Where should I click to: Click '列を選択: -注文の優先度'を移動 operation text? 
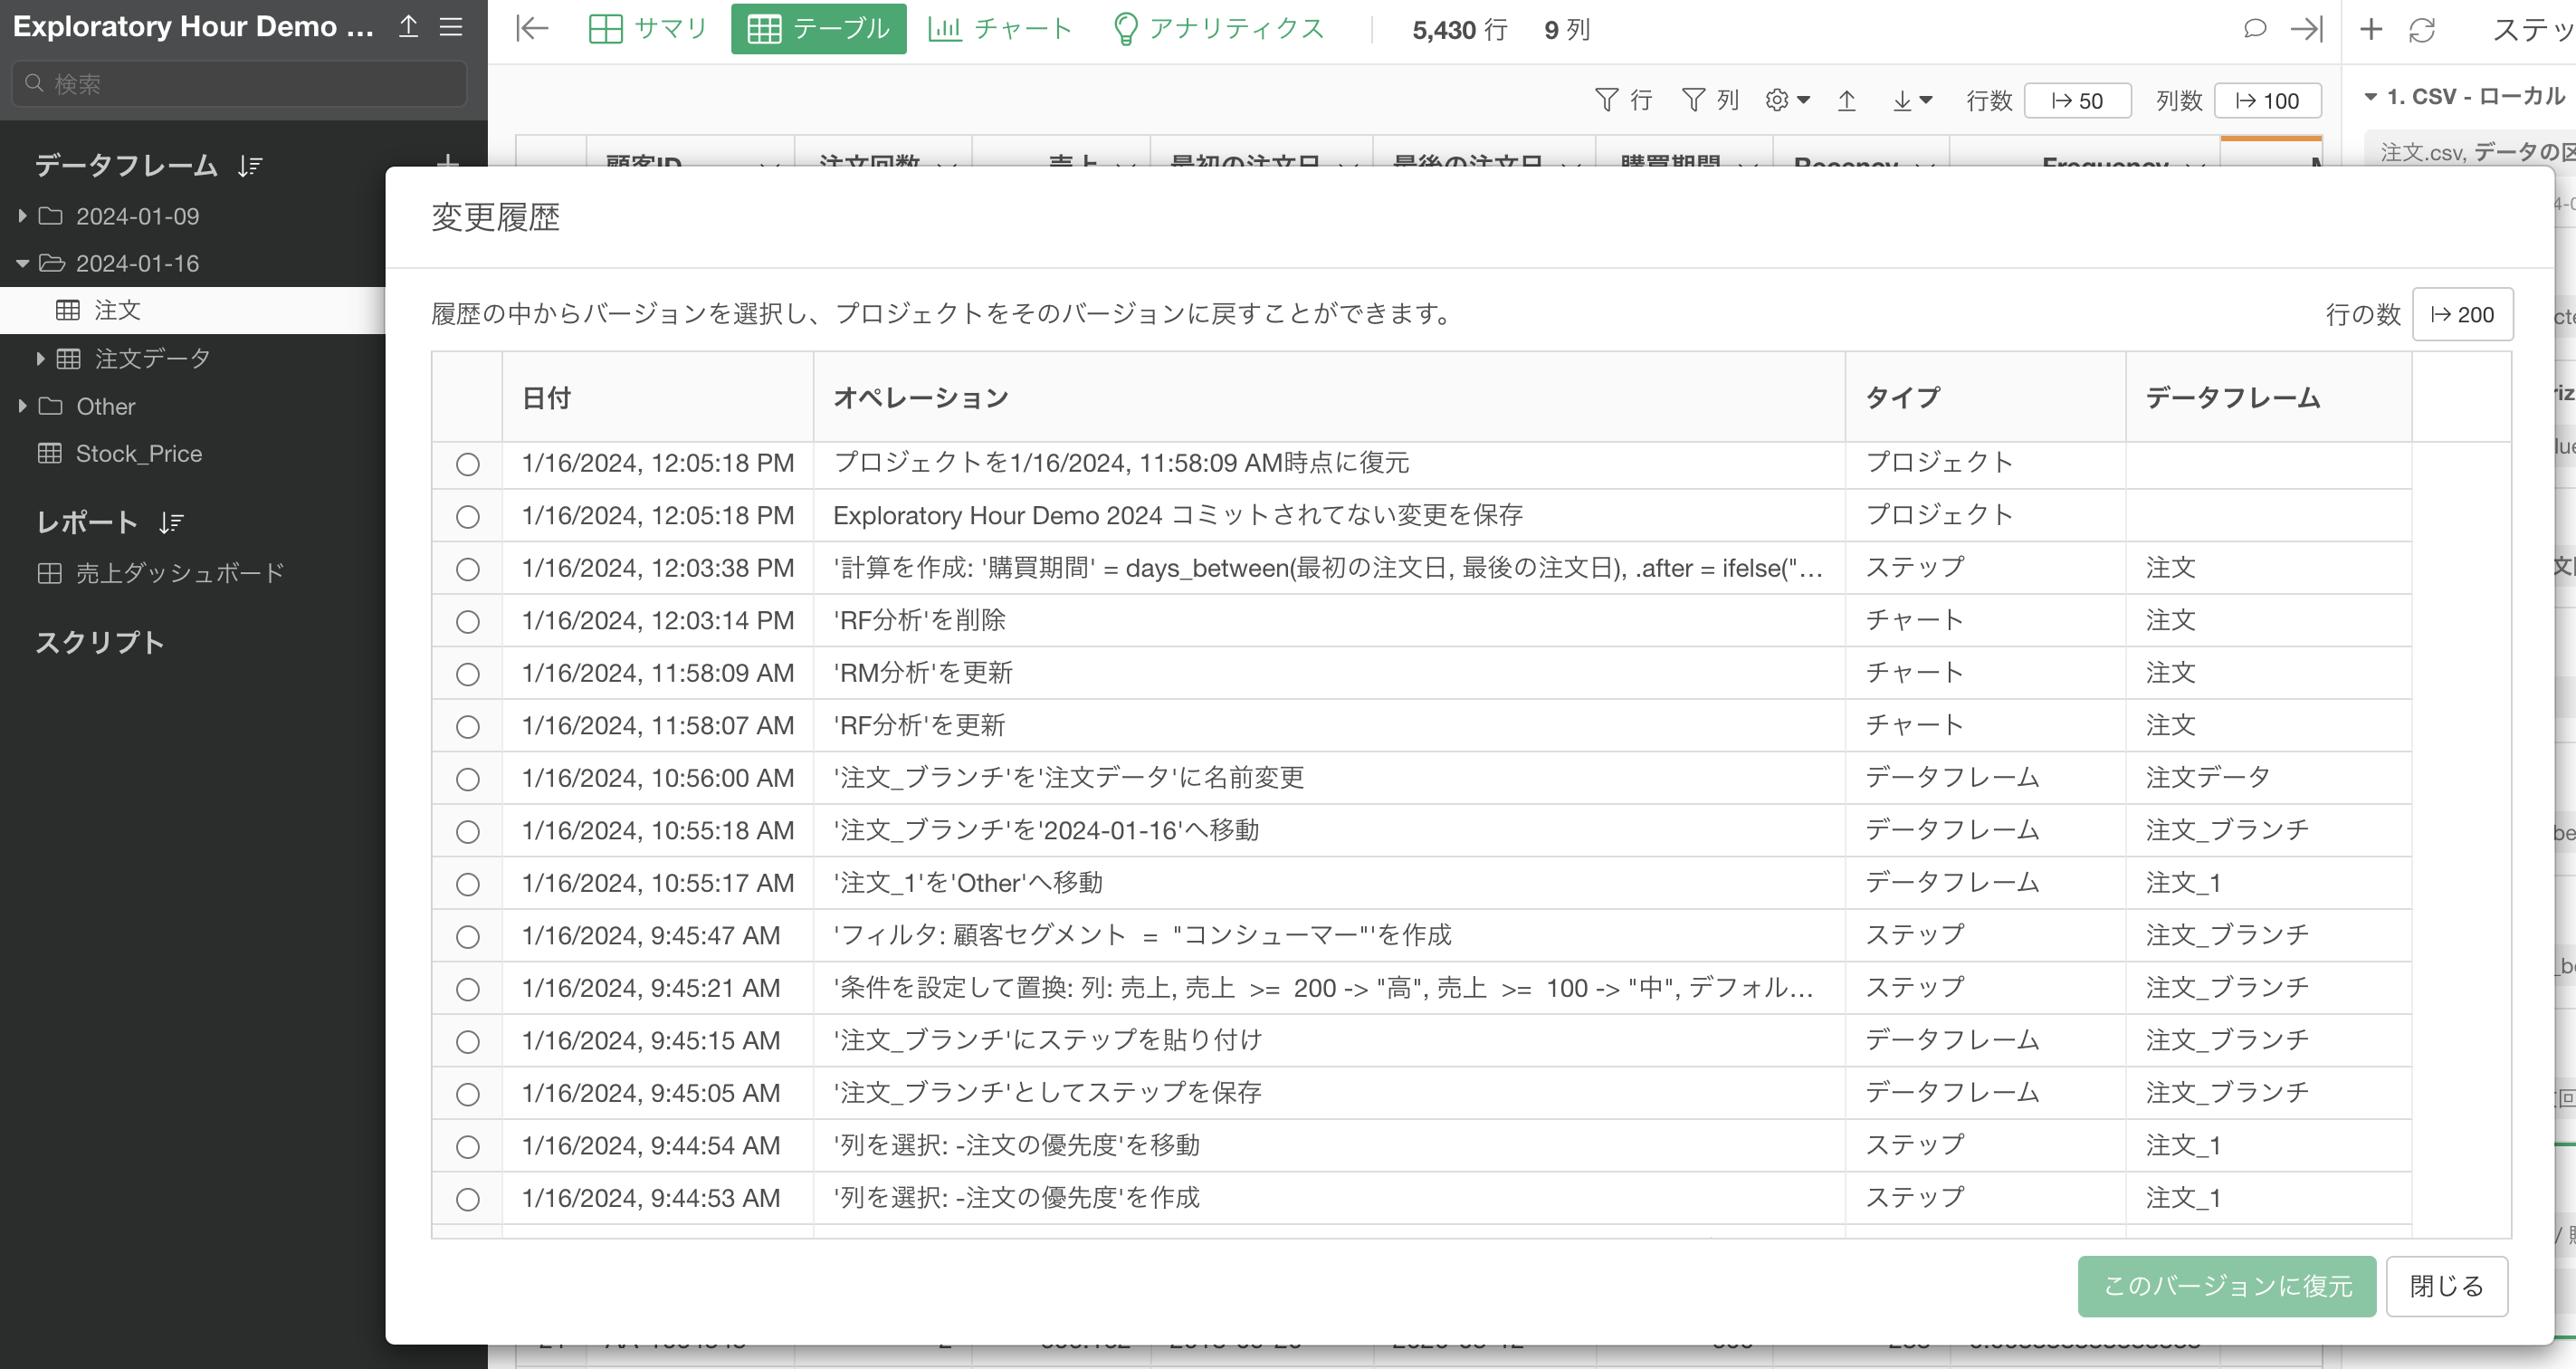[1016, 1145]
